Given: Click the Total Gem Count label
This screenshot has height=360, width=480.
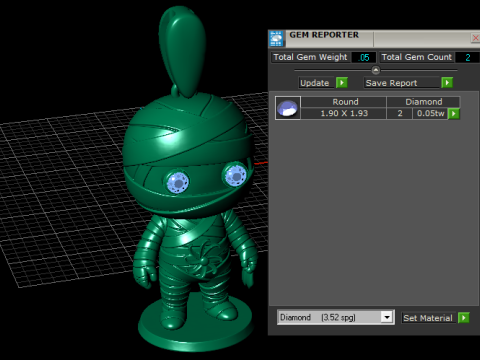Looking at the screenshot, I should coord(417,57).
